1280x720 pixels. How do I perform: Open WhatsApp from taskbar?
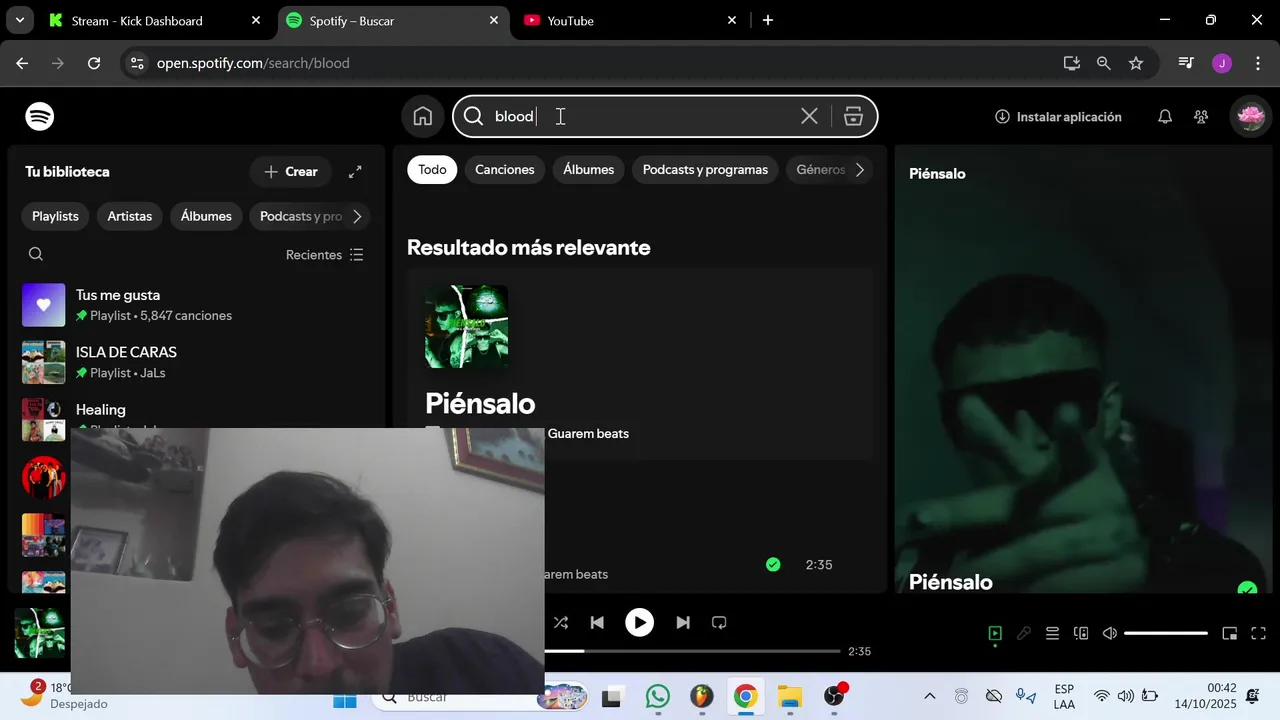click(x=658, y=697)
